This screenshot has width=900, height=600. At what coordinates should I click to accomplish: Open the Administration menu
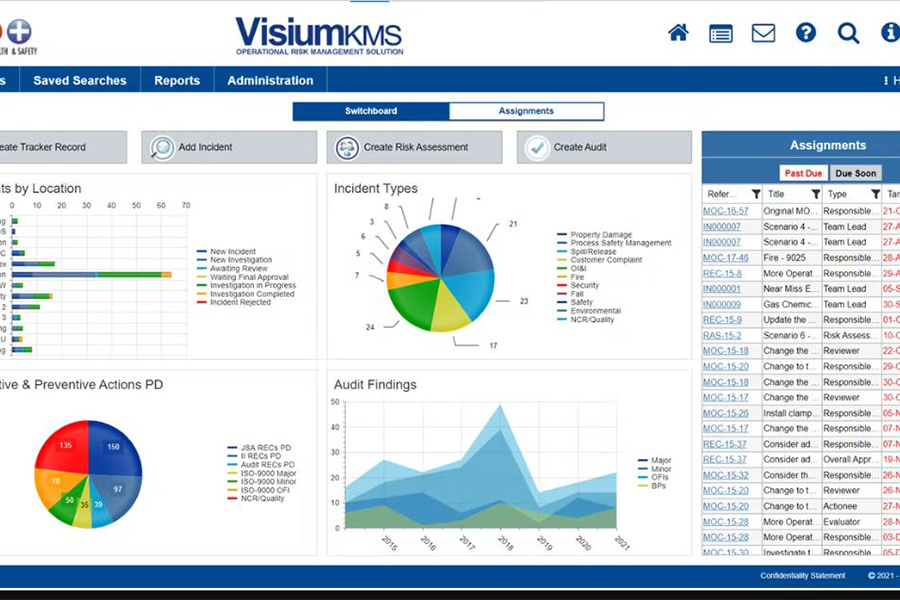(x=270, y=80)
